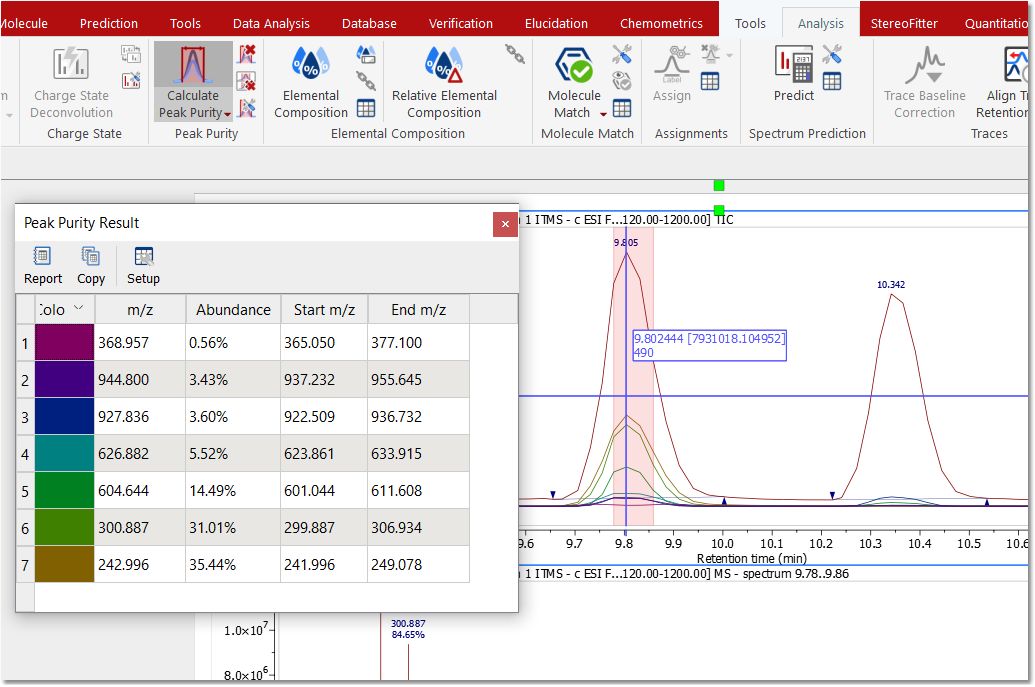The height and width of the screenshot is (687, 1035).
Task: Switch to the Verification ribbon tab
Action: click(x=461, y=23)
